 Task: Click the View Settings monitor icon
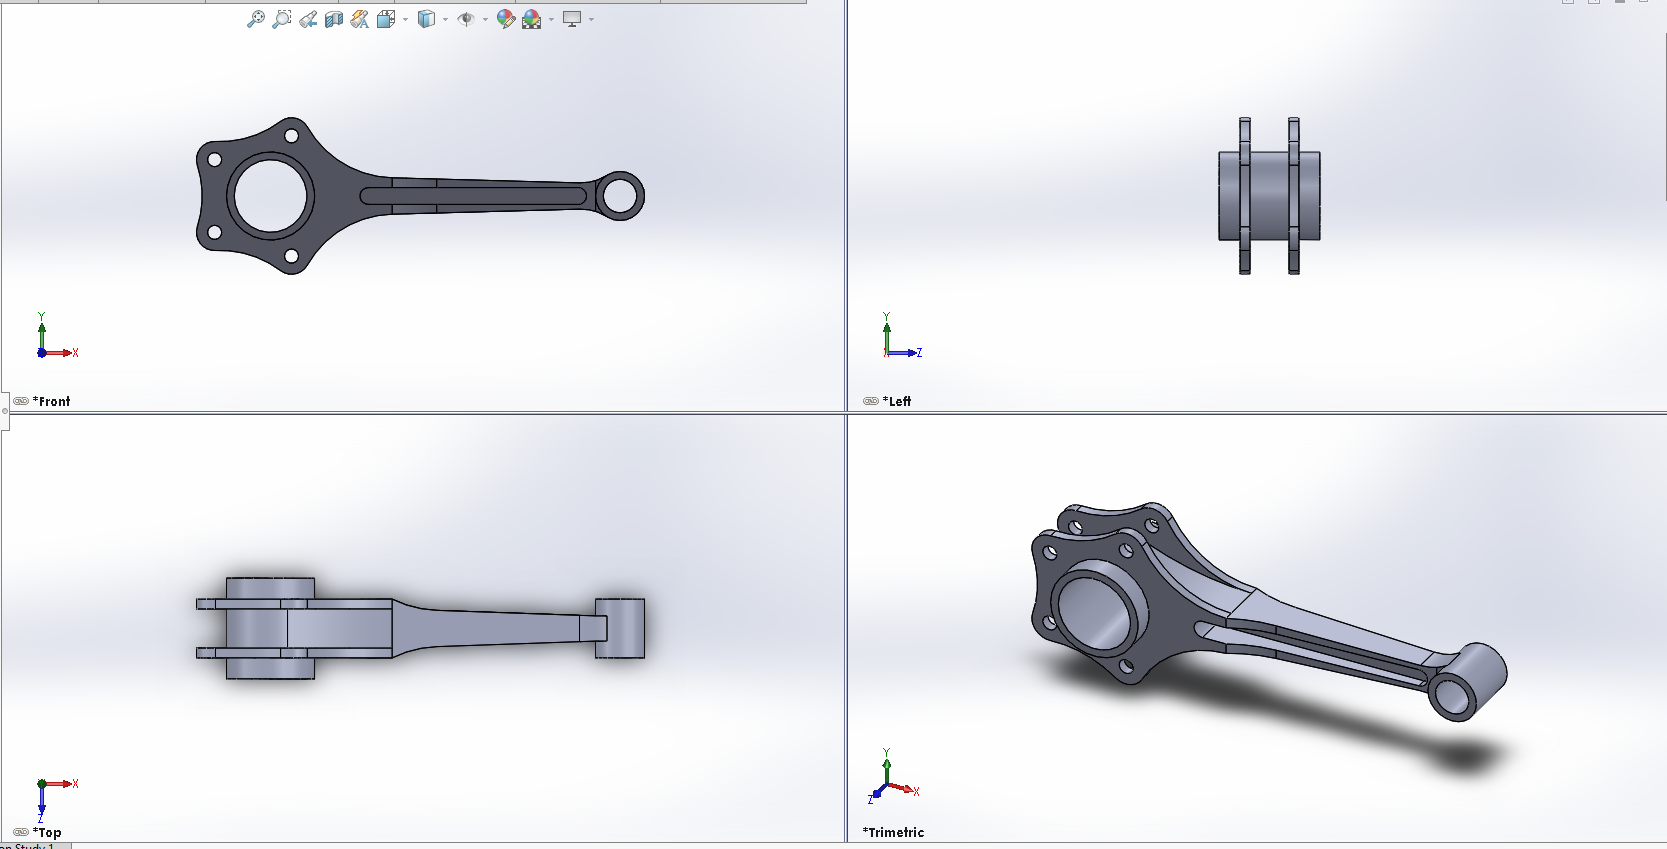[x=572, y=19]
